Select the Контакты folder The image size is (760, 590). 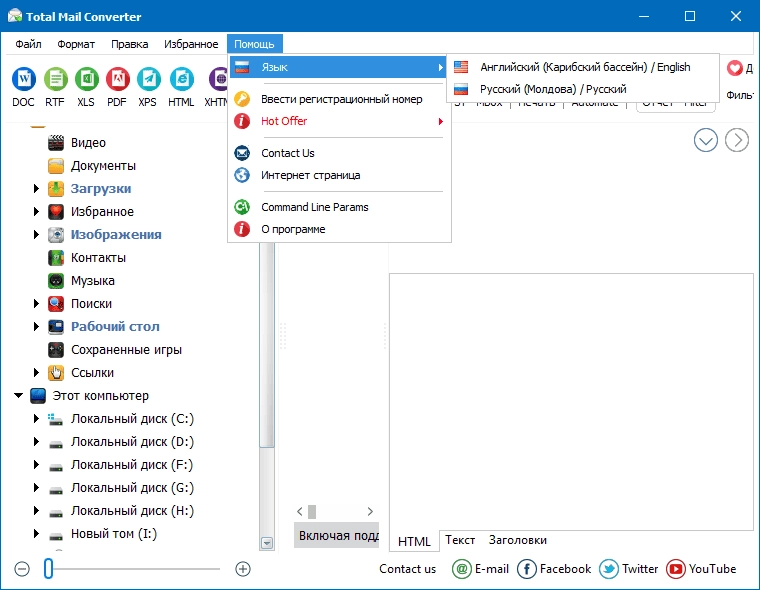click(x=98, y=258)
